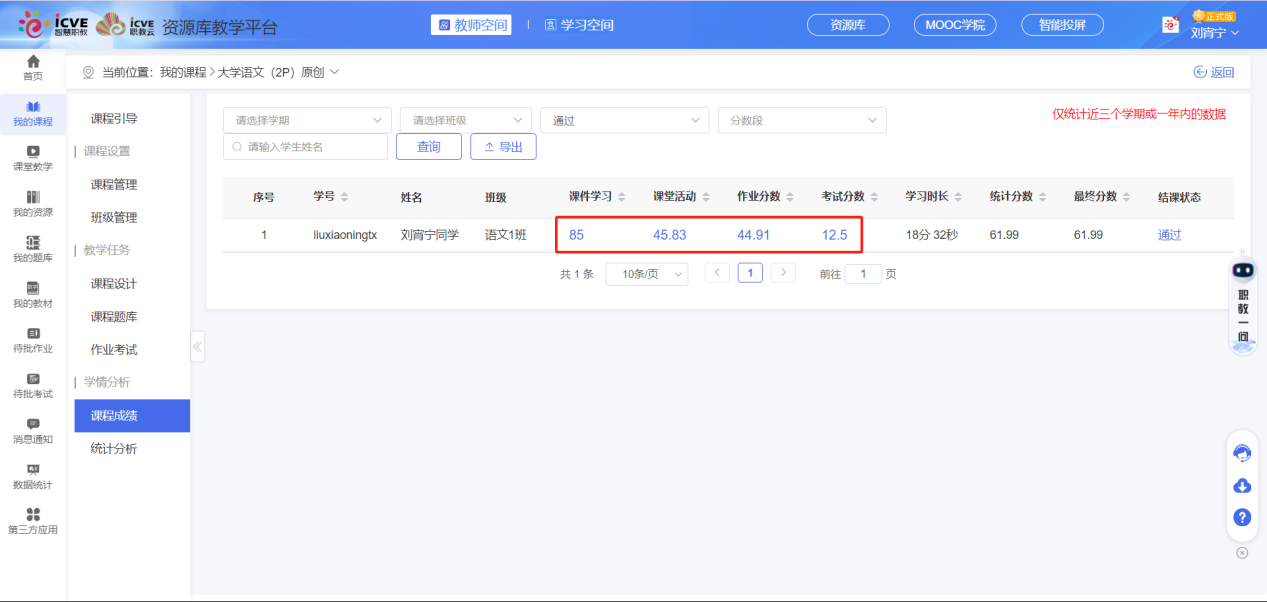Expand the 分数段 score range dropdown
This screenshot has height=602, width=1267.
coord(802,119)
